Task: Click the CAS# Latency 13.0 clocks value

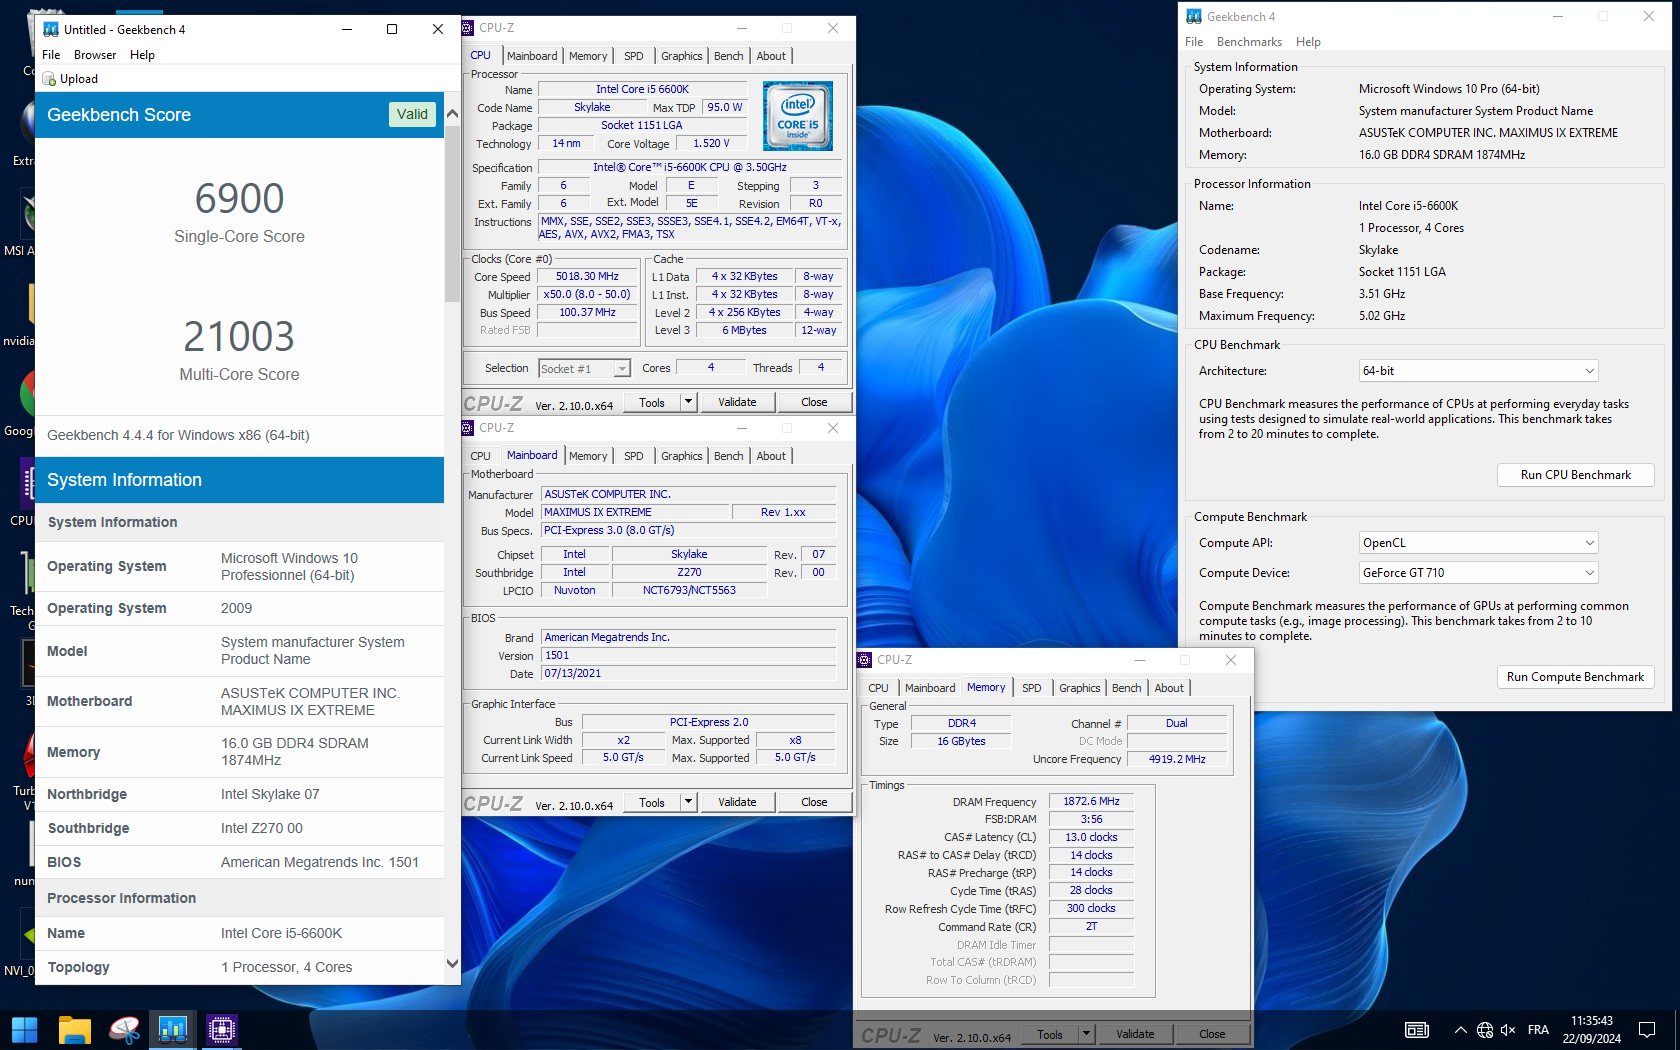Action: (x=1091, y=837)
